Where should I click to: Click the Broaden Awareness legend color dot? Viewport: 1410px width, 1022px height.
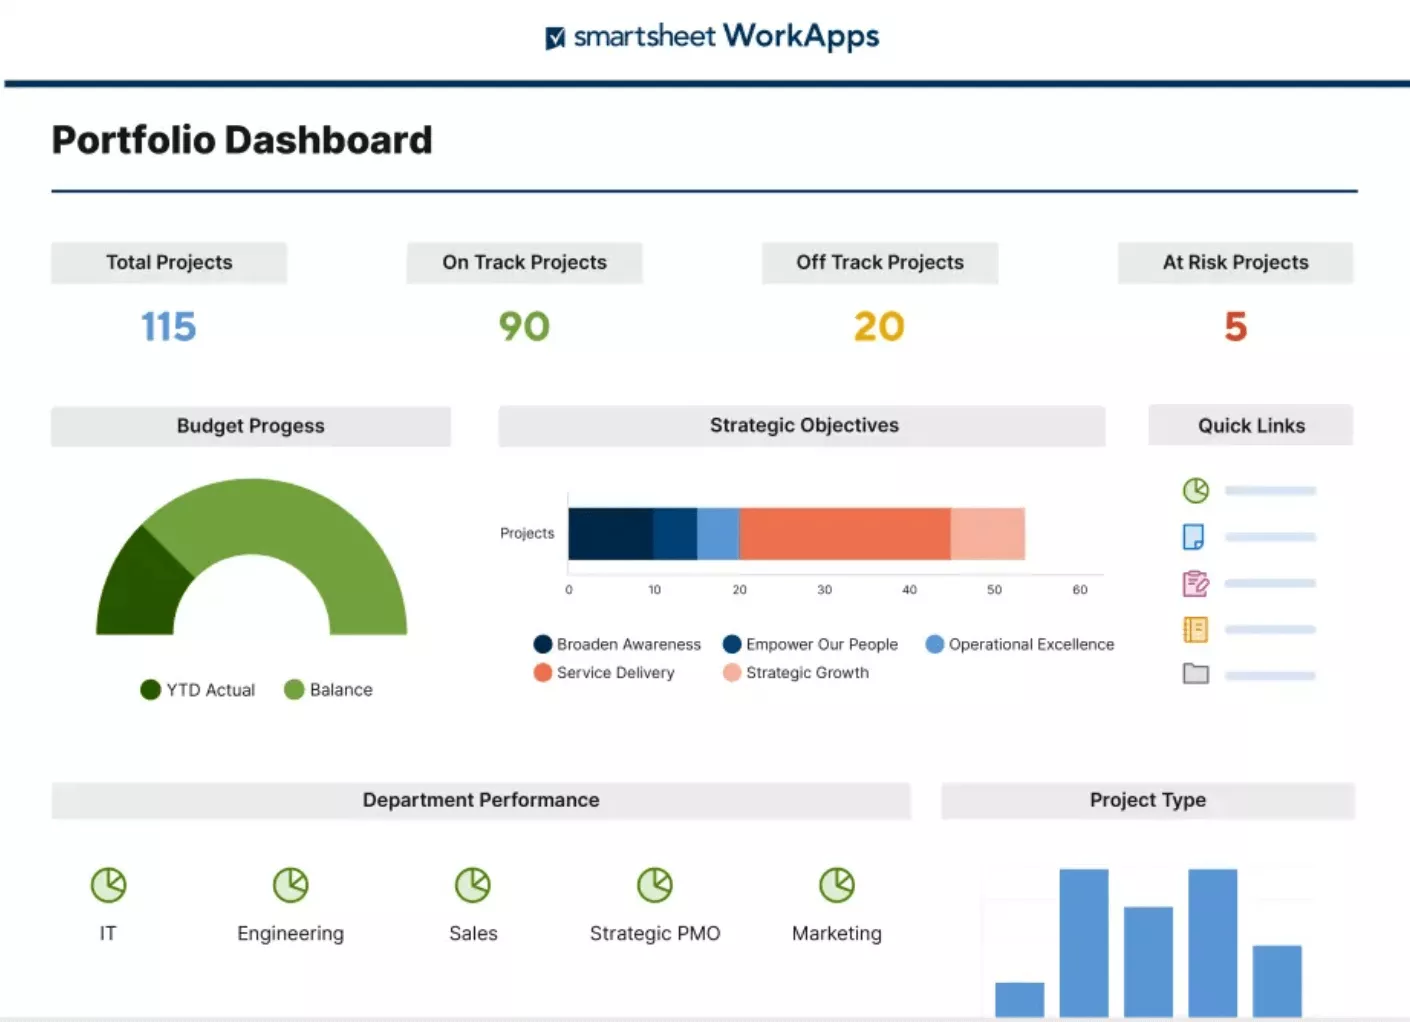543,644
